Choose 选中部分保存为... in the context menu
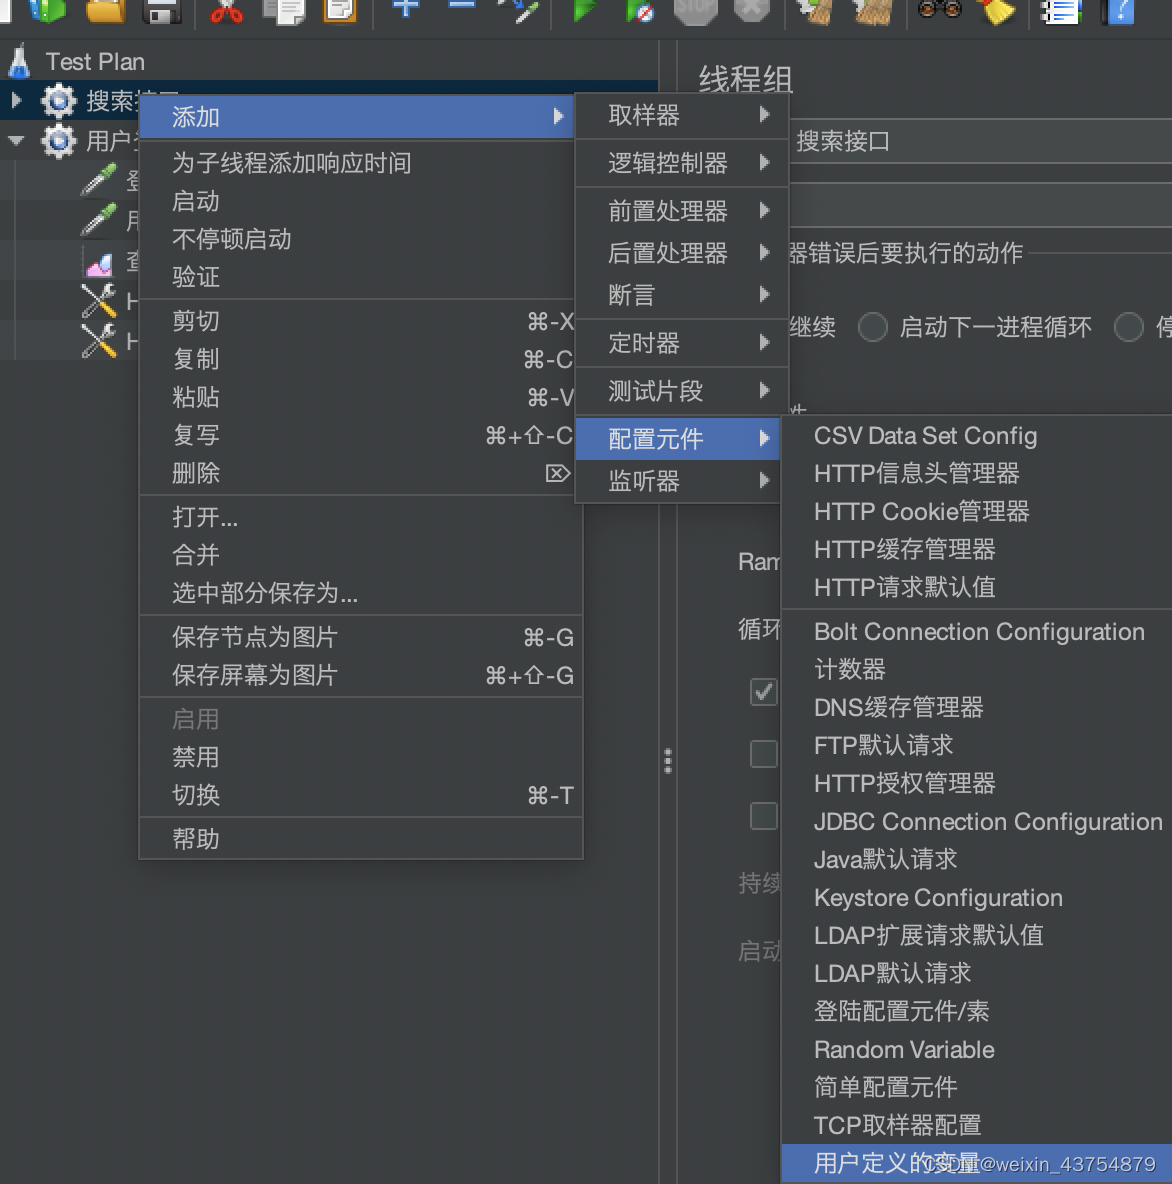This screenshot has width=1172, height=1184. (x=361, y=593)
